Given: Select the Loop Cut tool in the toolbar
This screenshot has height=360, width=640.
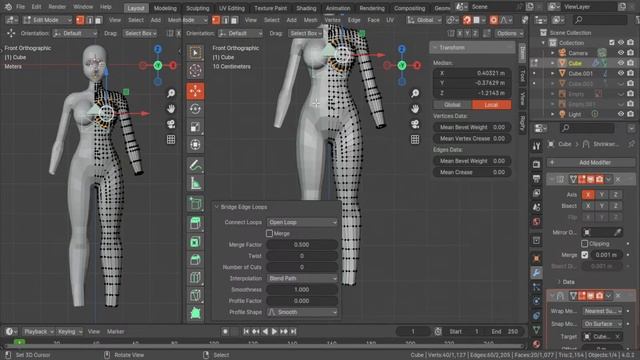Looking at the screenshot, I should pyautogui.click(x=195, y=278).
